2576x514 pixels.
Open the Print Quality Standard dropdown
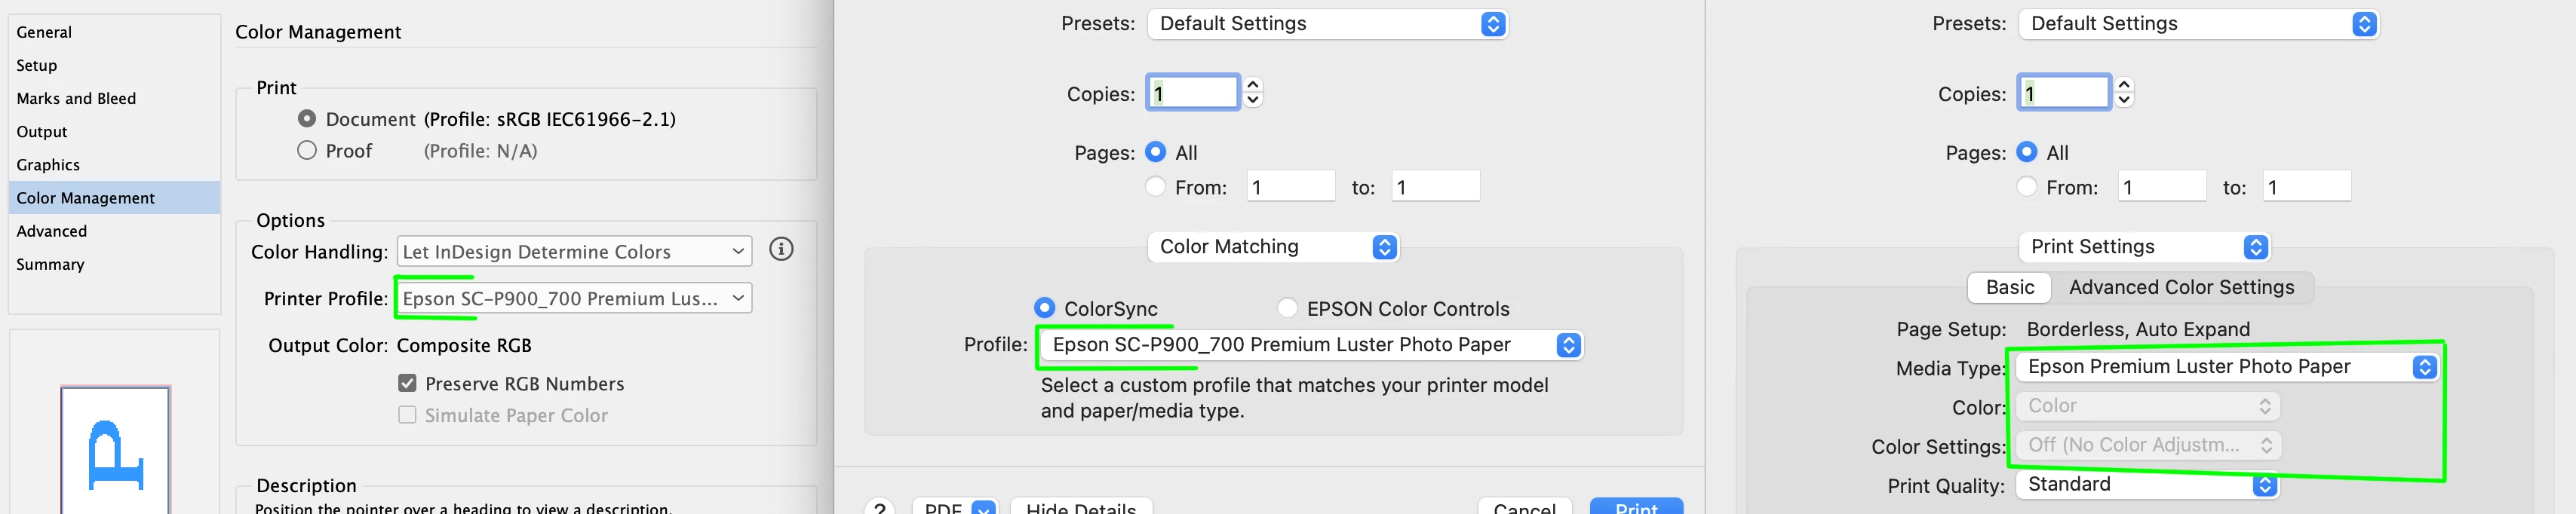pos(2146,485)
